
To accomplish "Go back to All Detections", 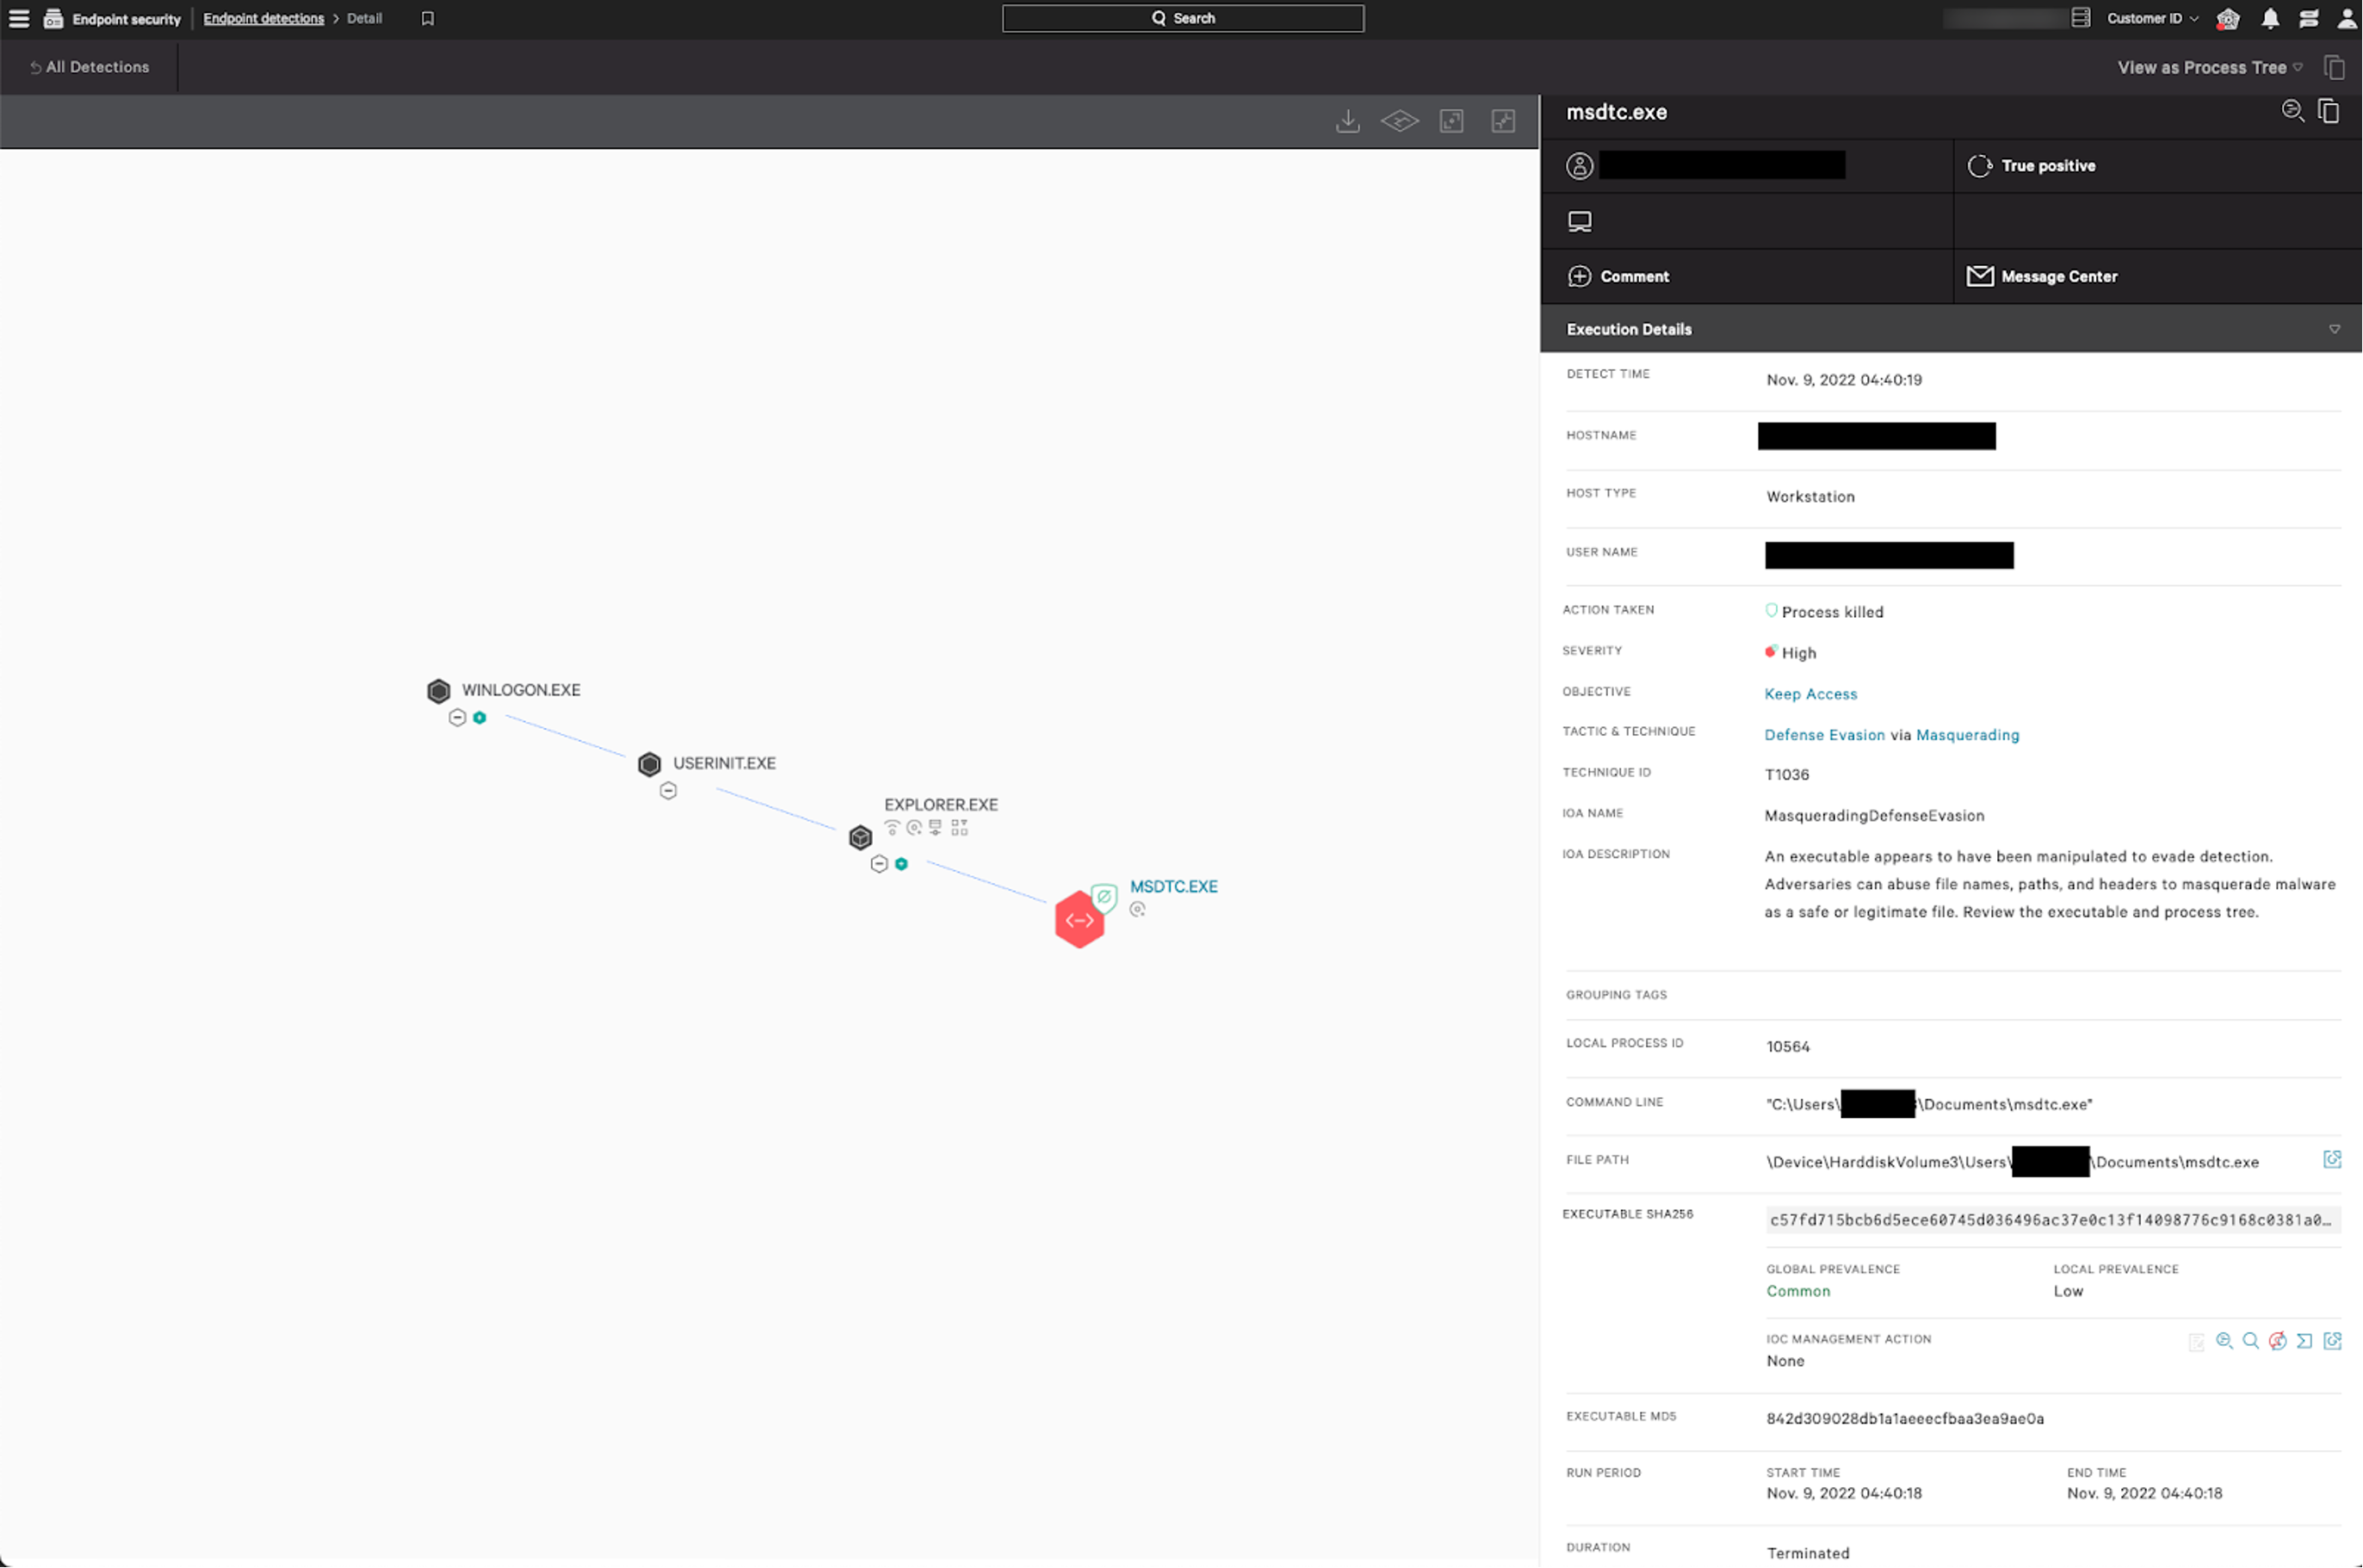I will [89, 67].
